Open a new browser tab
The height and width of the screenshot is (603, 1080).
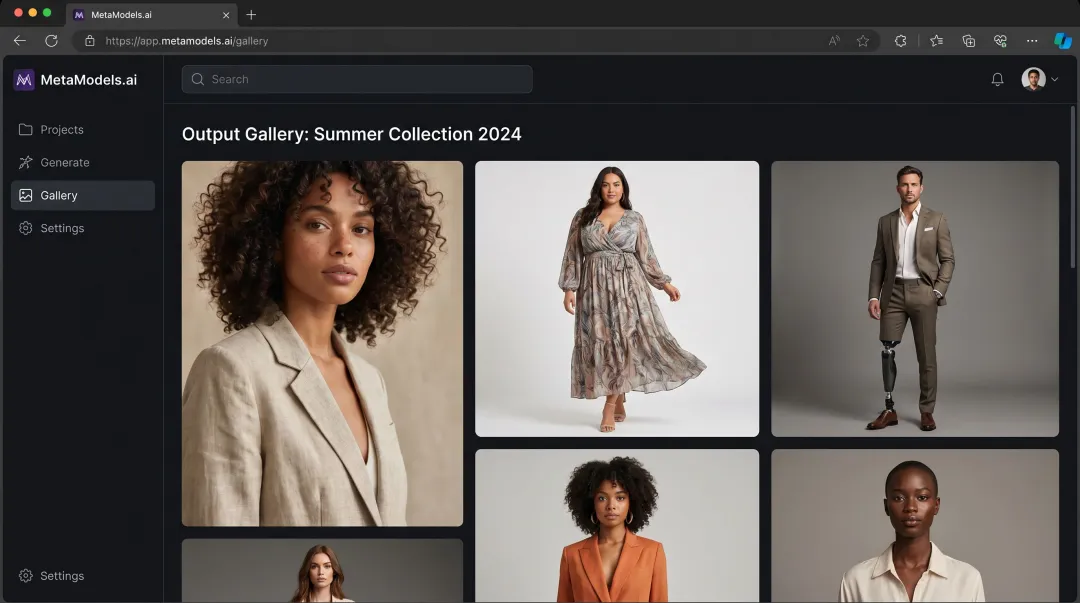pyautogui.click(x=251, y=14)
